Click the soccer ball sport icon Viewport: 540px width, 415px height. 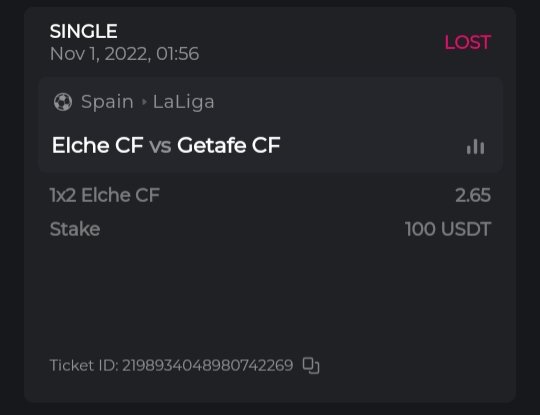pos(63,102)
